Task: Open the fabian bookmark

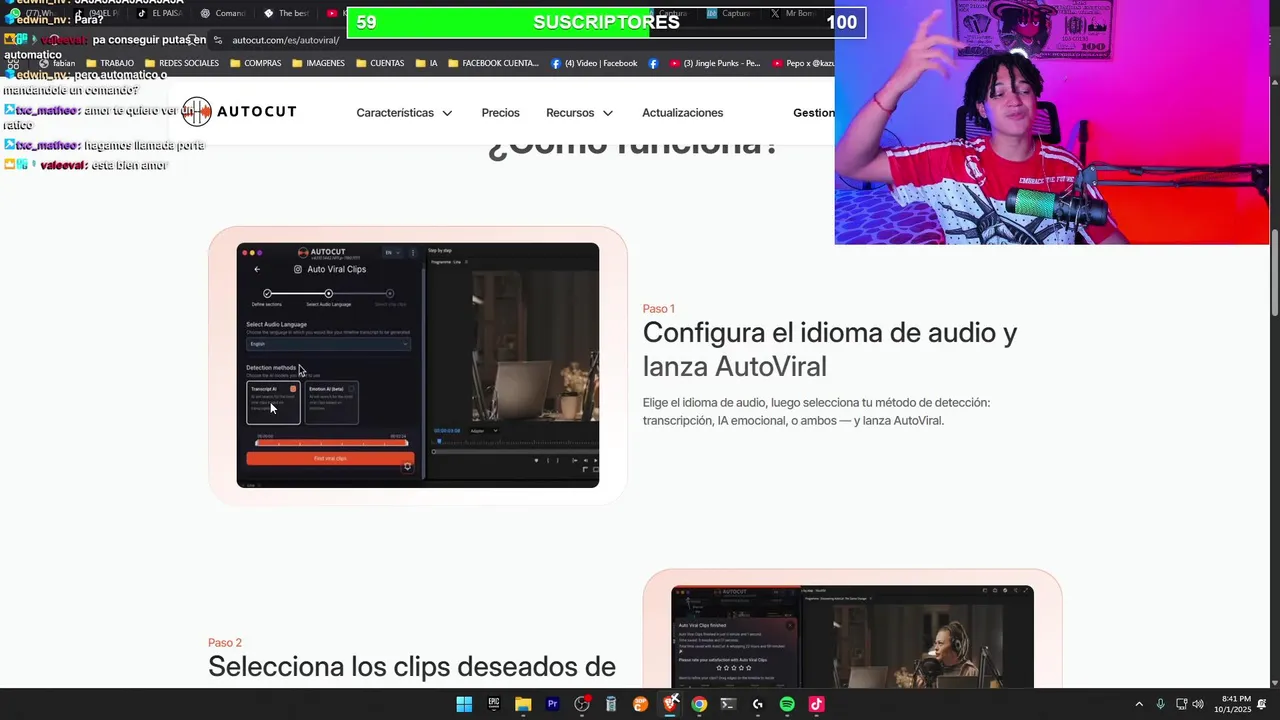Action: [x=57, y=63]
